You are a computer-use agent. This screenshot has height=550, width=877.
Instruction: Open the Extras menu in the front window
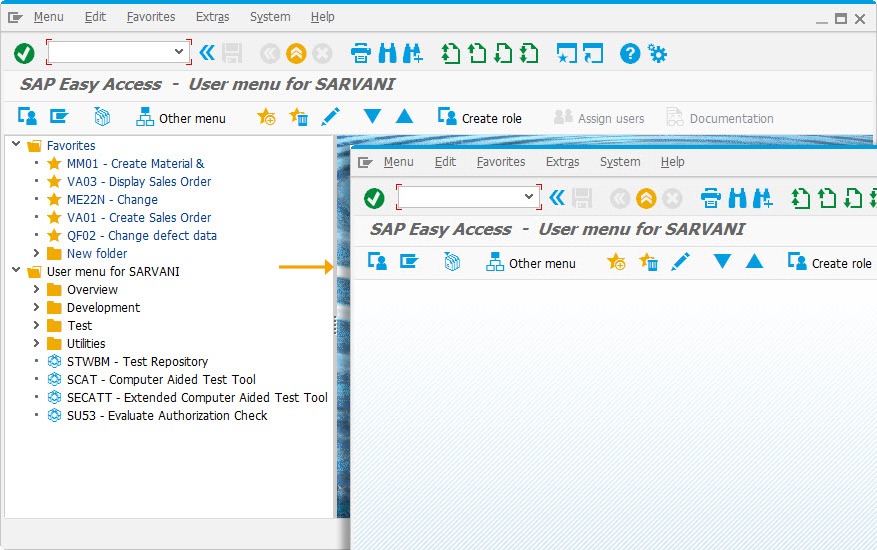563,162
